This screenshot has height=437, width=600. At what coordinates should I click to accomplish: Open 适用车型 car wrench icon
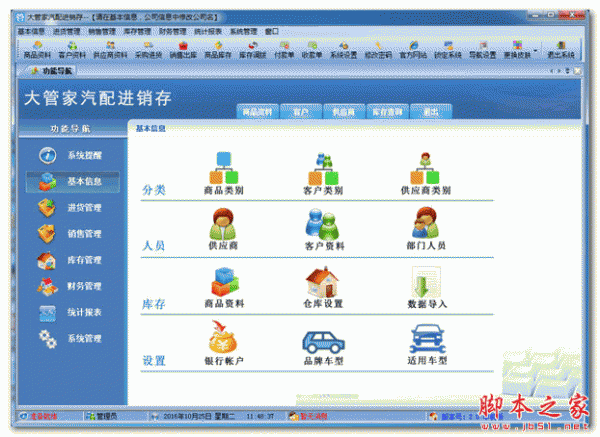[427, 344]
